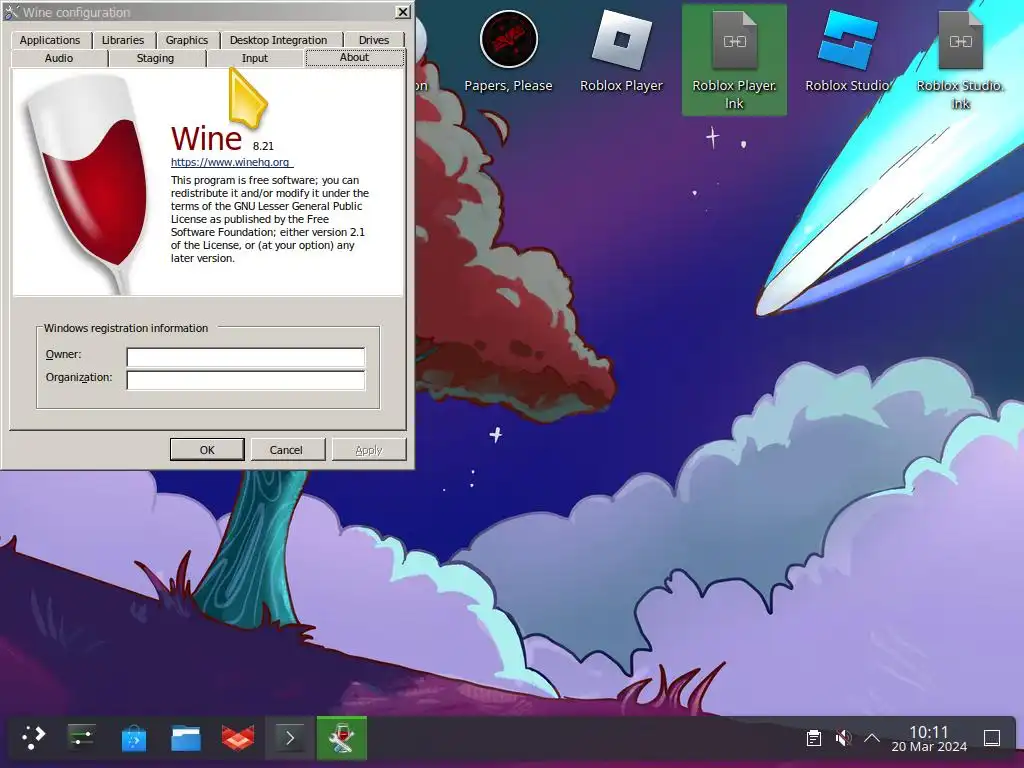
Task: Select the Roblox Studio desktop icon
Action: pyautogui.click(x=847, y=52)
